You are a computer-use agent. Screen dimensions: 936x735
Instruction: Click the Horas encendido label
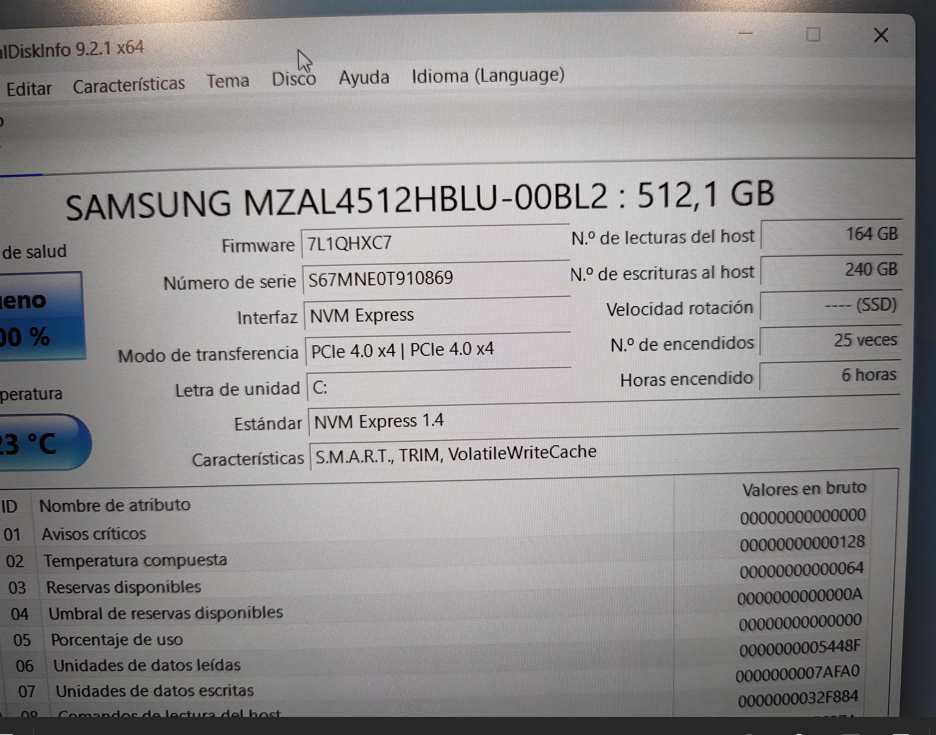[x=686, y=379]
